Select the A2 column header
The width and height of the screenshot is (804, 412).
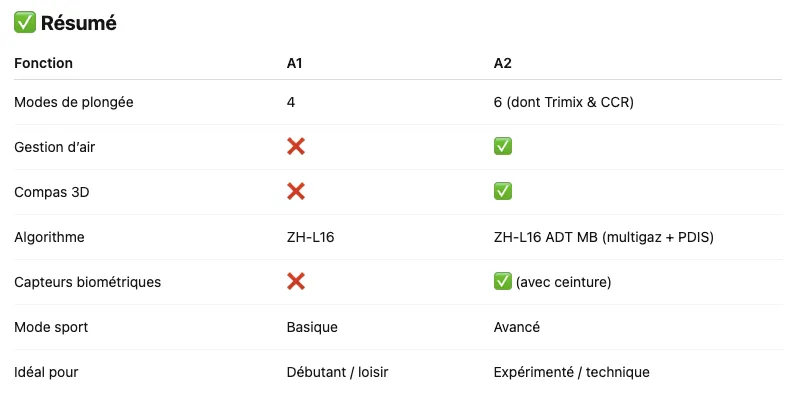[503, 63]
